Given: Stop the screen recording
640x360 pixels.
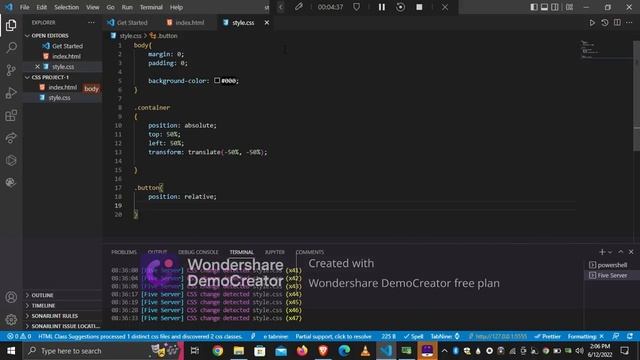Looking at the screenshot, I should [419, 7].
